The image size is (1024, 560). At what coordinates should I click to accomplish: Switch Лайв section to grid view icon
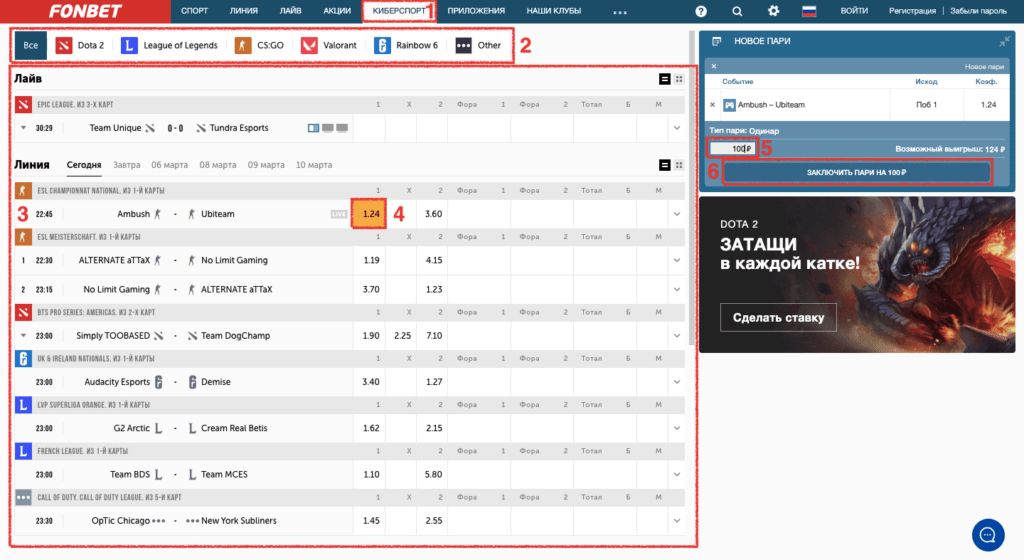click(679, 79)
